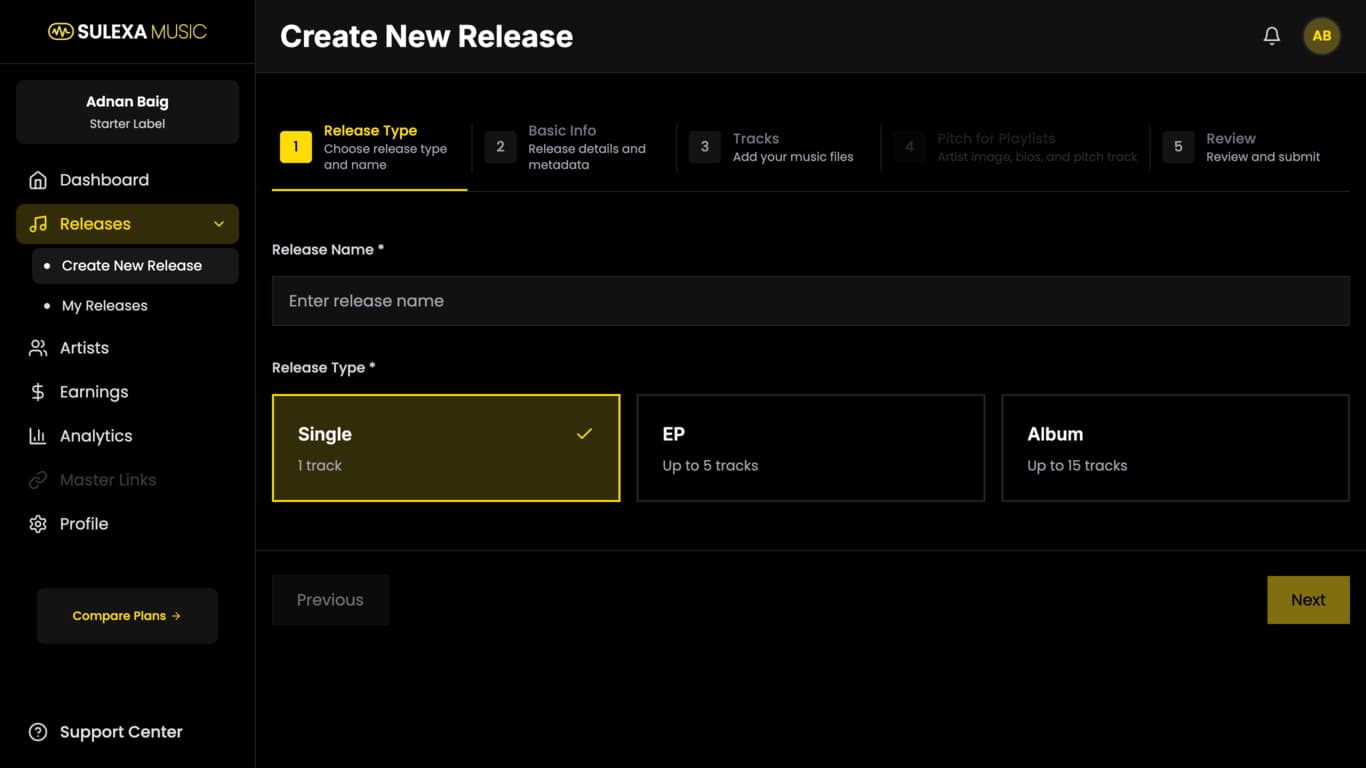
Task: Open the Master Links page
Action: pos(127,480)
